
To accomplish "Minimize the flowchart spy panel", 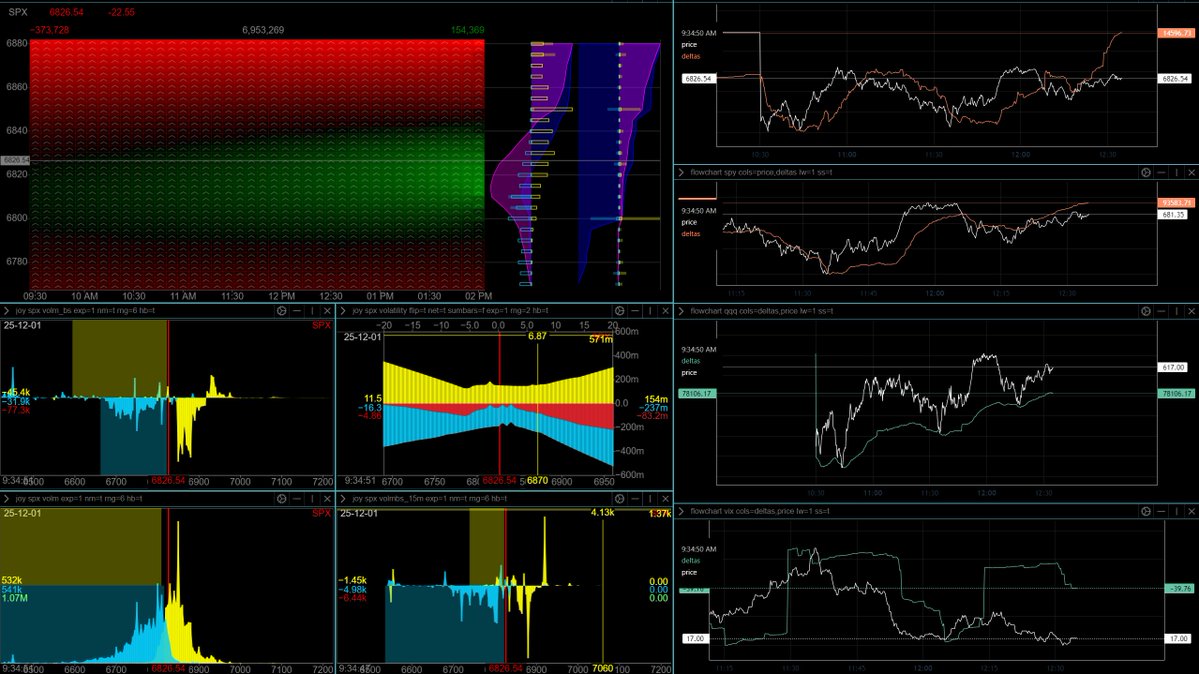I will [1161, 173].
